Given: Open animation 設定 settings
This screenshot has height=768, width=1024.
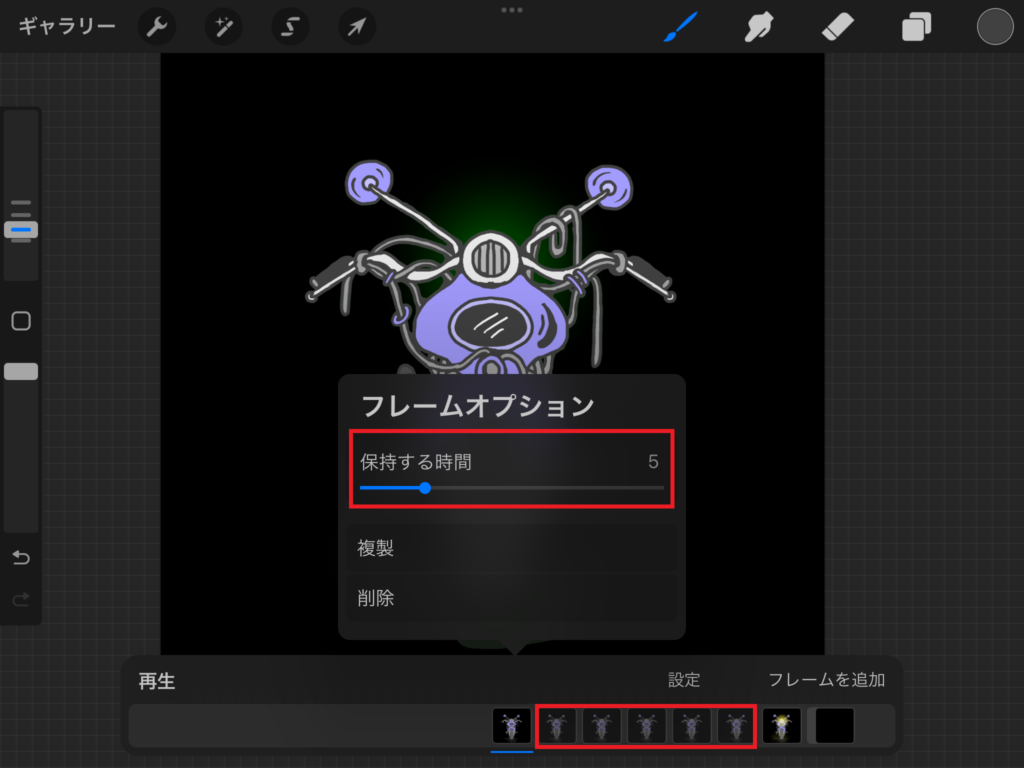Looking at the screenshot, I should click(x=684, y=680).
